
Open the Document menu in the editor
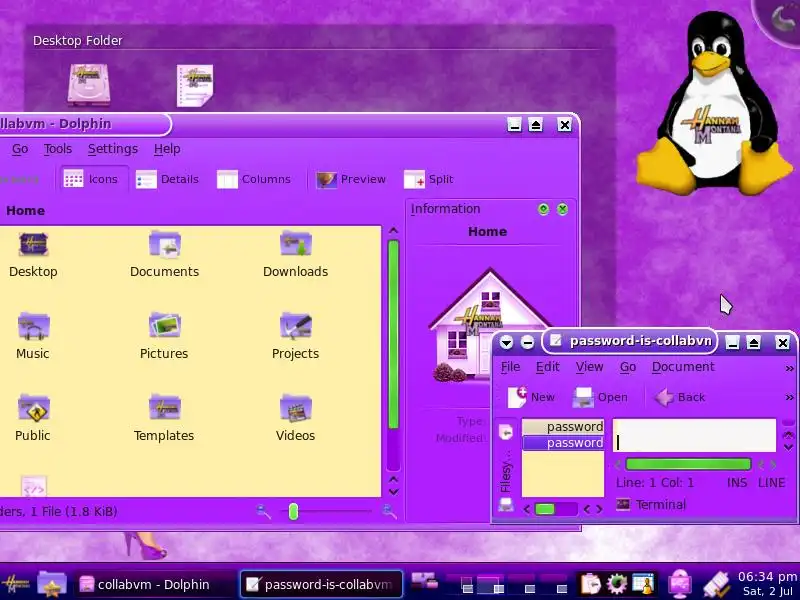click(683, 367)
